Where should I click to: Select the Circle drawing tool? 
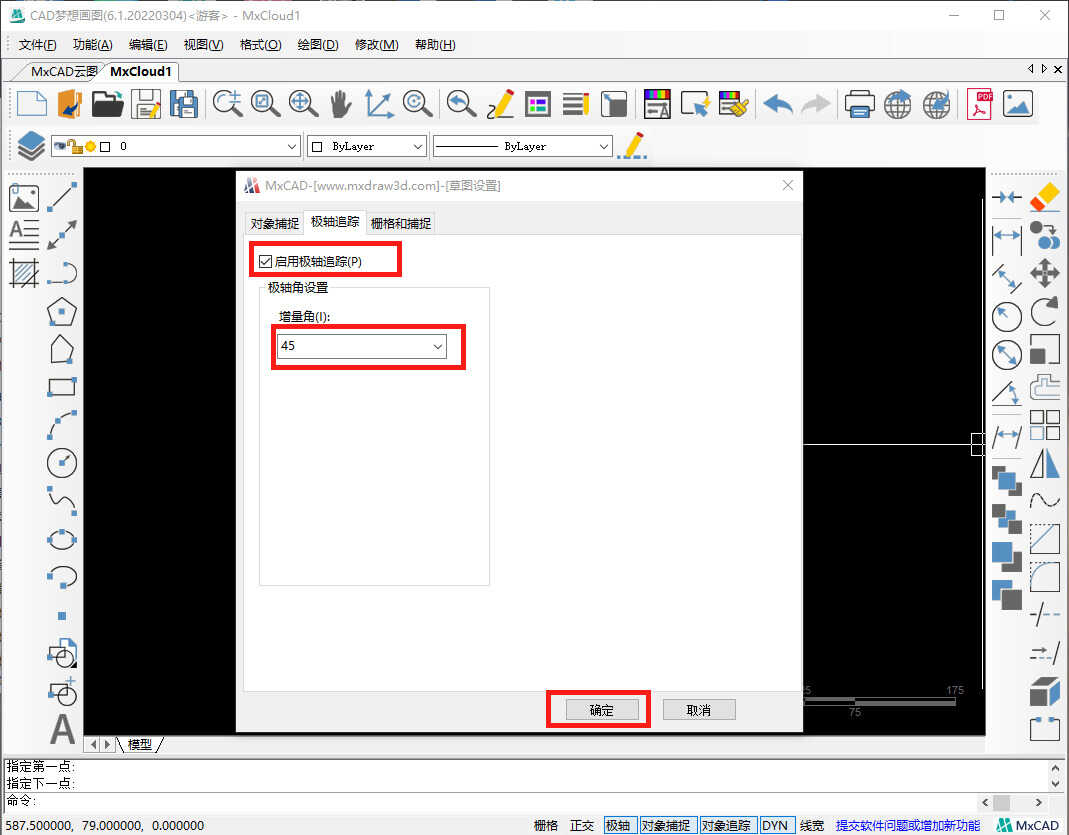[x=62, y=462]
